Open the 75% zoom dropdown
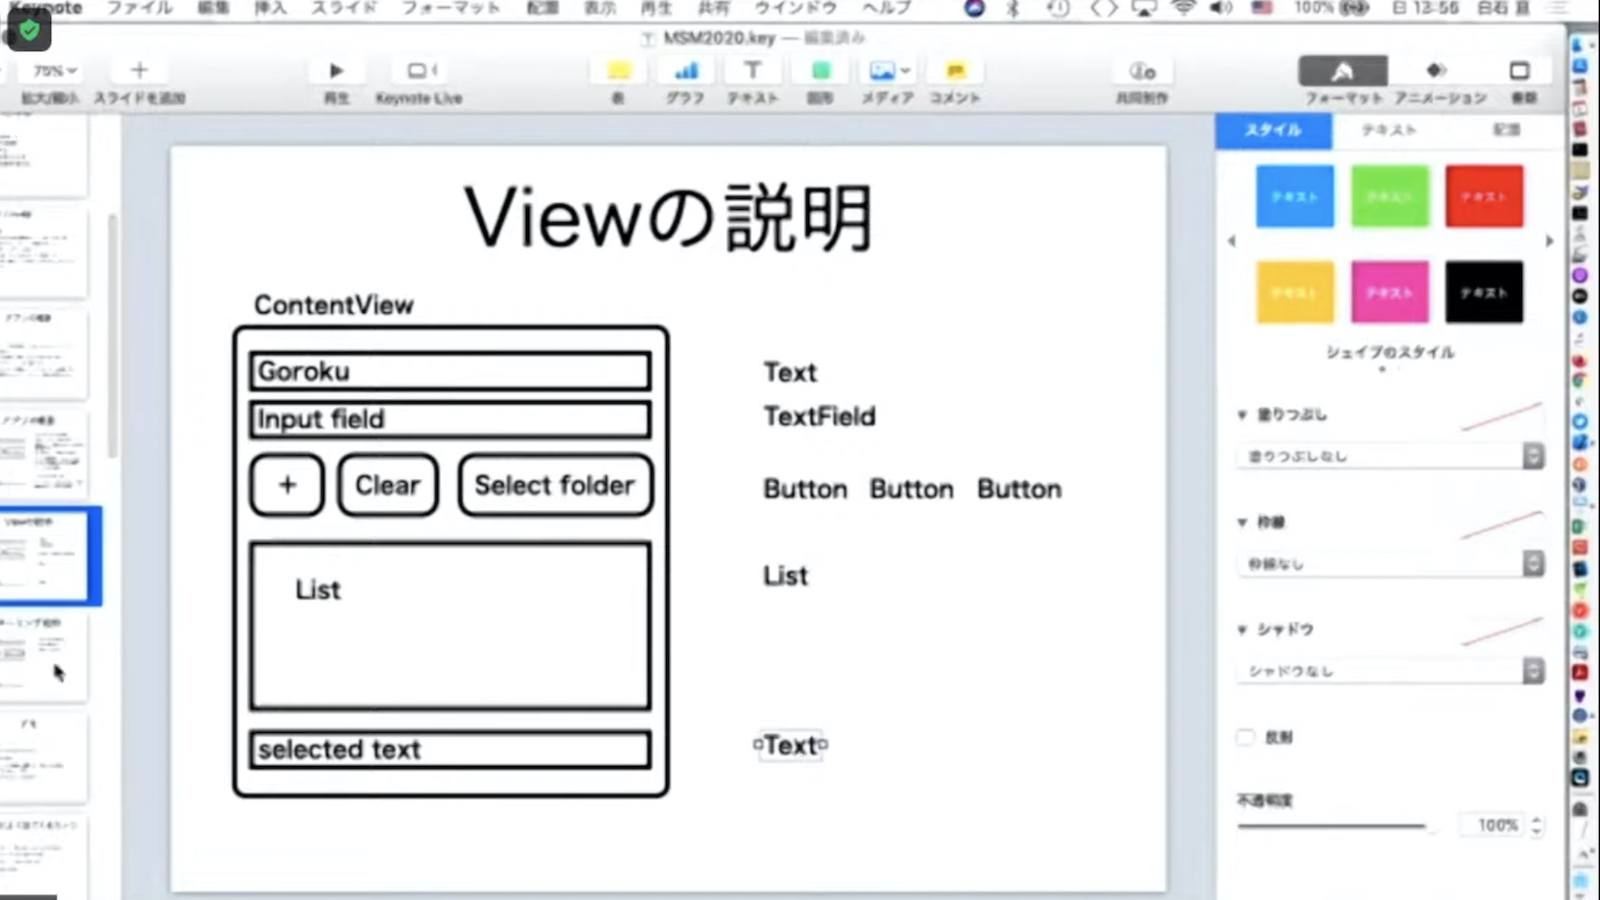The height and width of the screenshot is (900, 1600). [54, 71]
